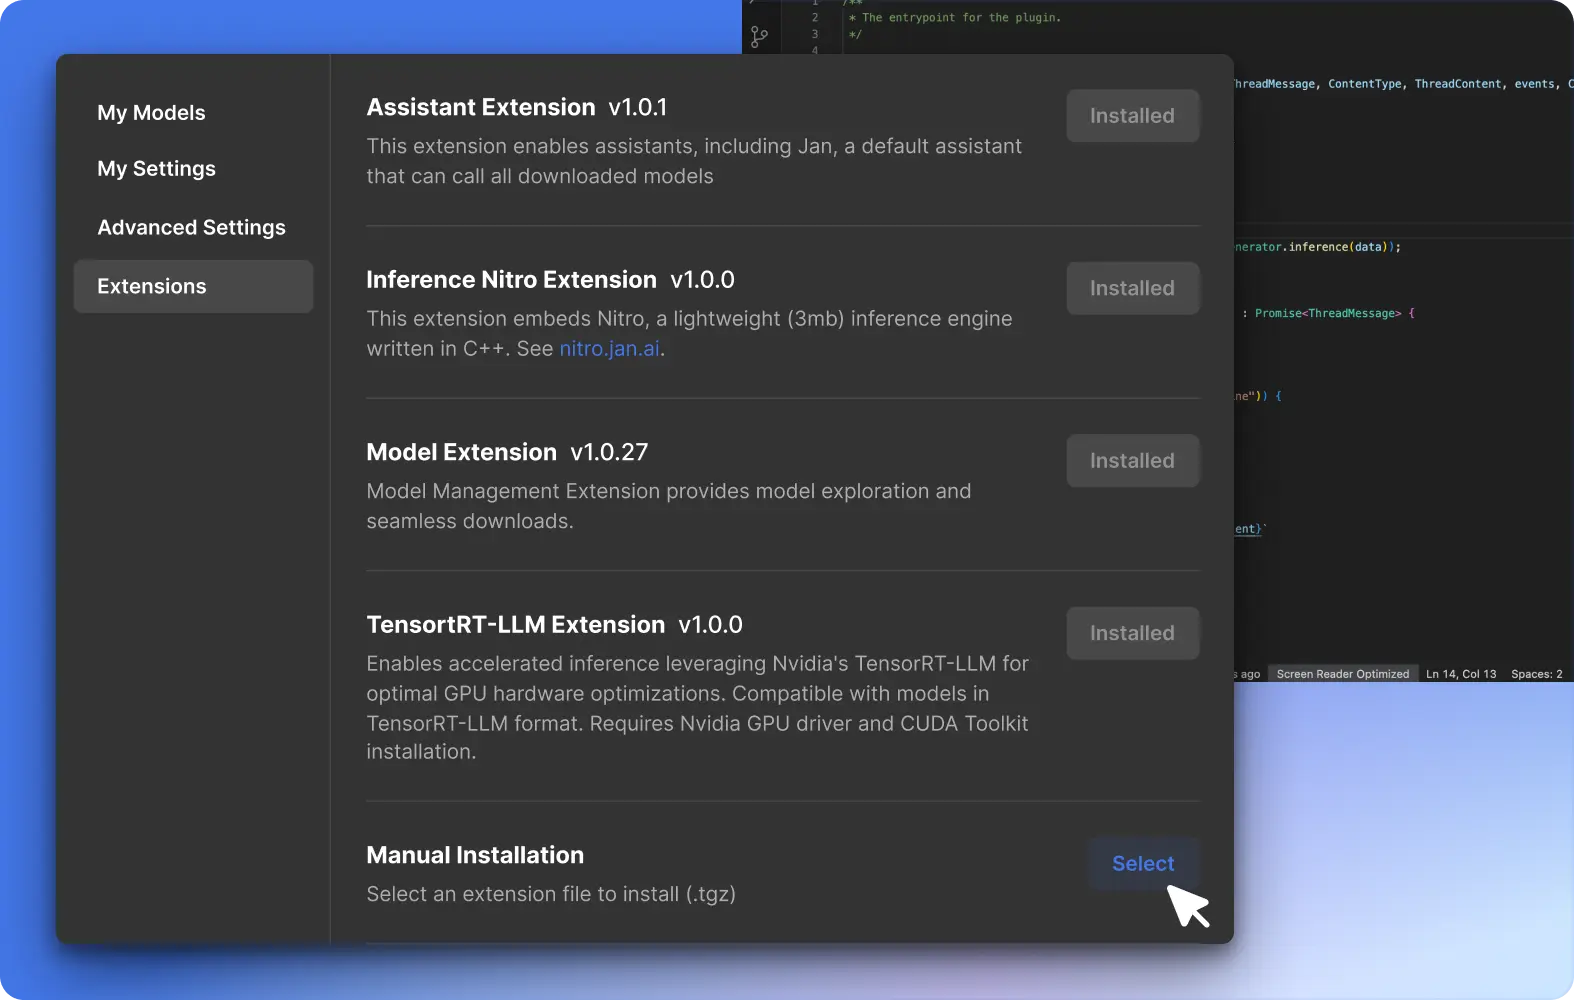The height and width of the screenshot is (1000, 1574).
Task: Click the Inference Nitro Extension heading
Action: point(511,280)
